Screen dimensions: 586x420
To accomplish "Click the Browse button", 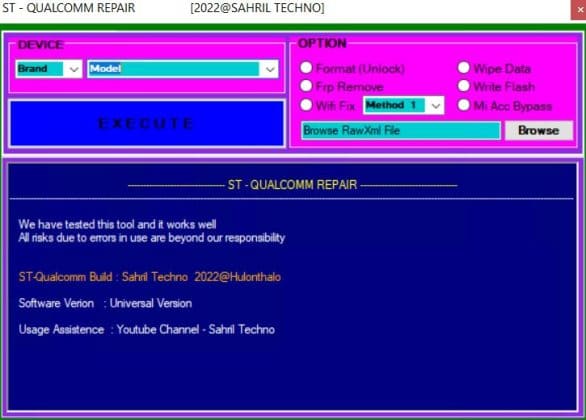I will 539,130.
